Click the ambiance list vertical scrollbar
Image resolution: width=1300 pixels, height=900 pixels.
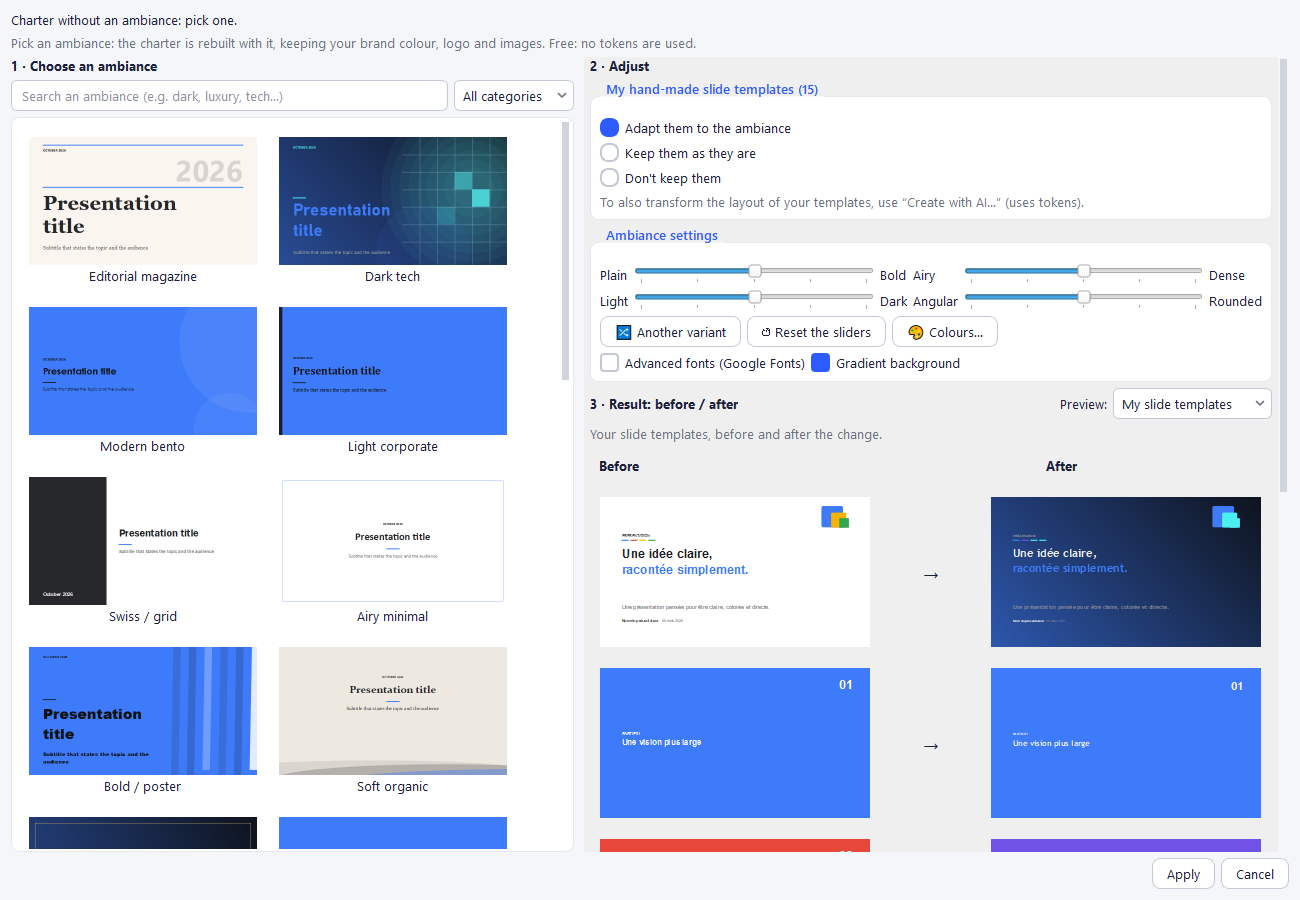coord(566,251)
